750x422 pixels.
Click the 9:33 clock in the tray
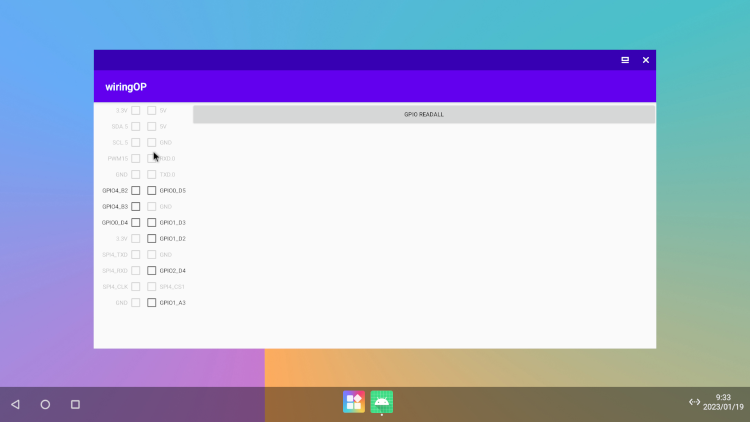[723, 398]
